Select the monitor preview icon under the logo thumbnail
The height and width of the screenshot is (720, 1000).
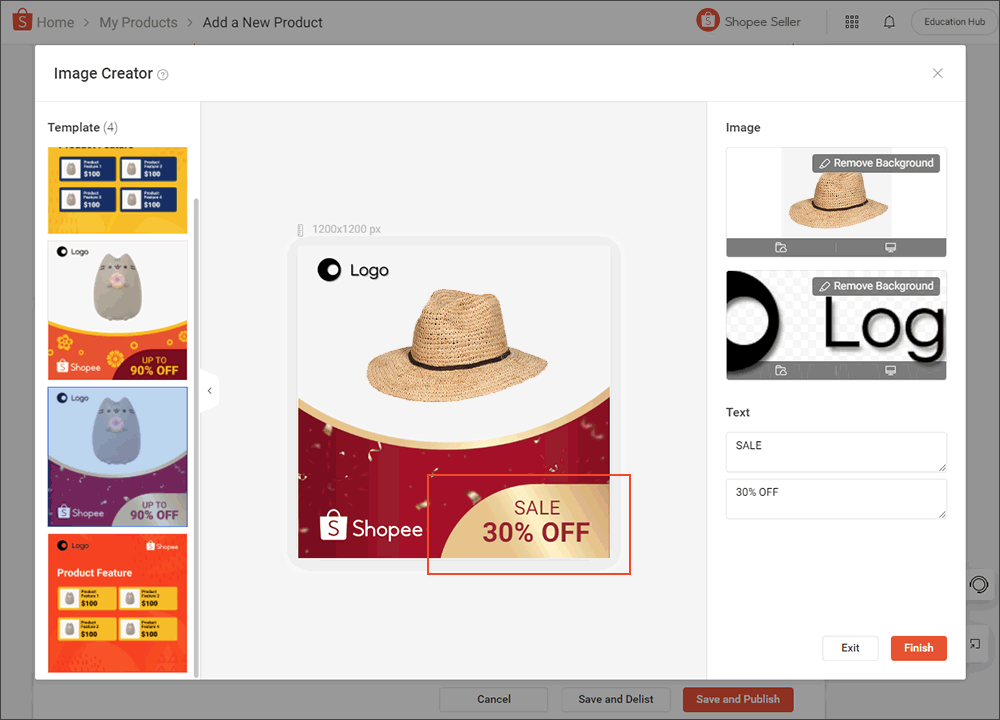click(x=893, y=370)
